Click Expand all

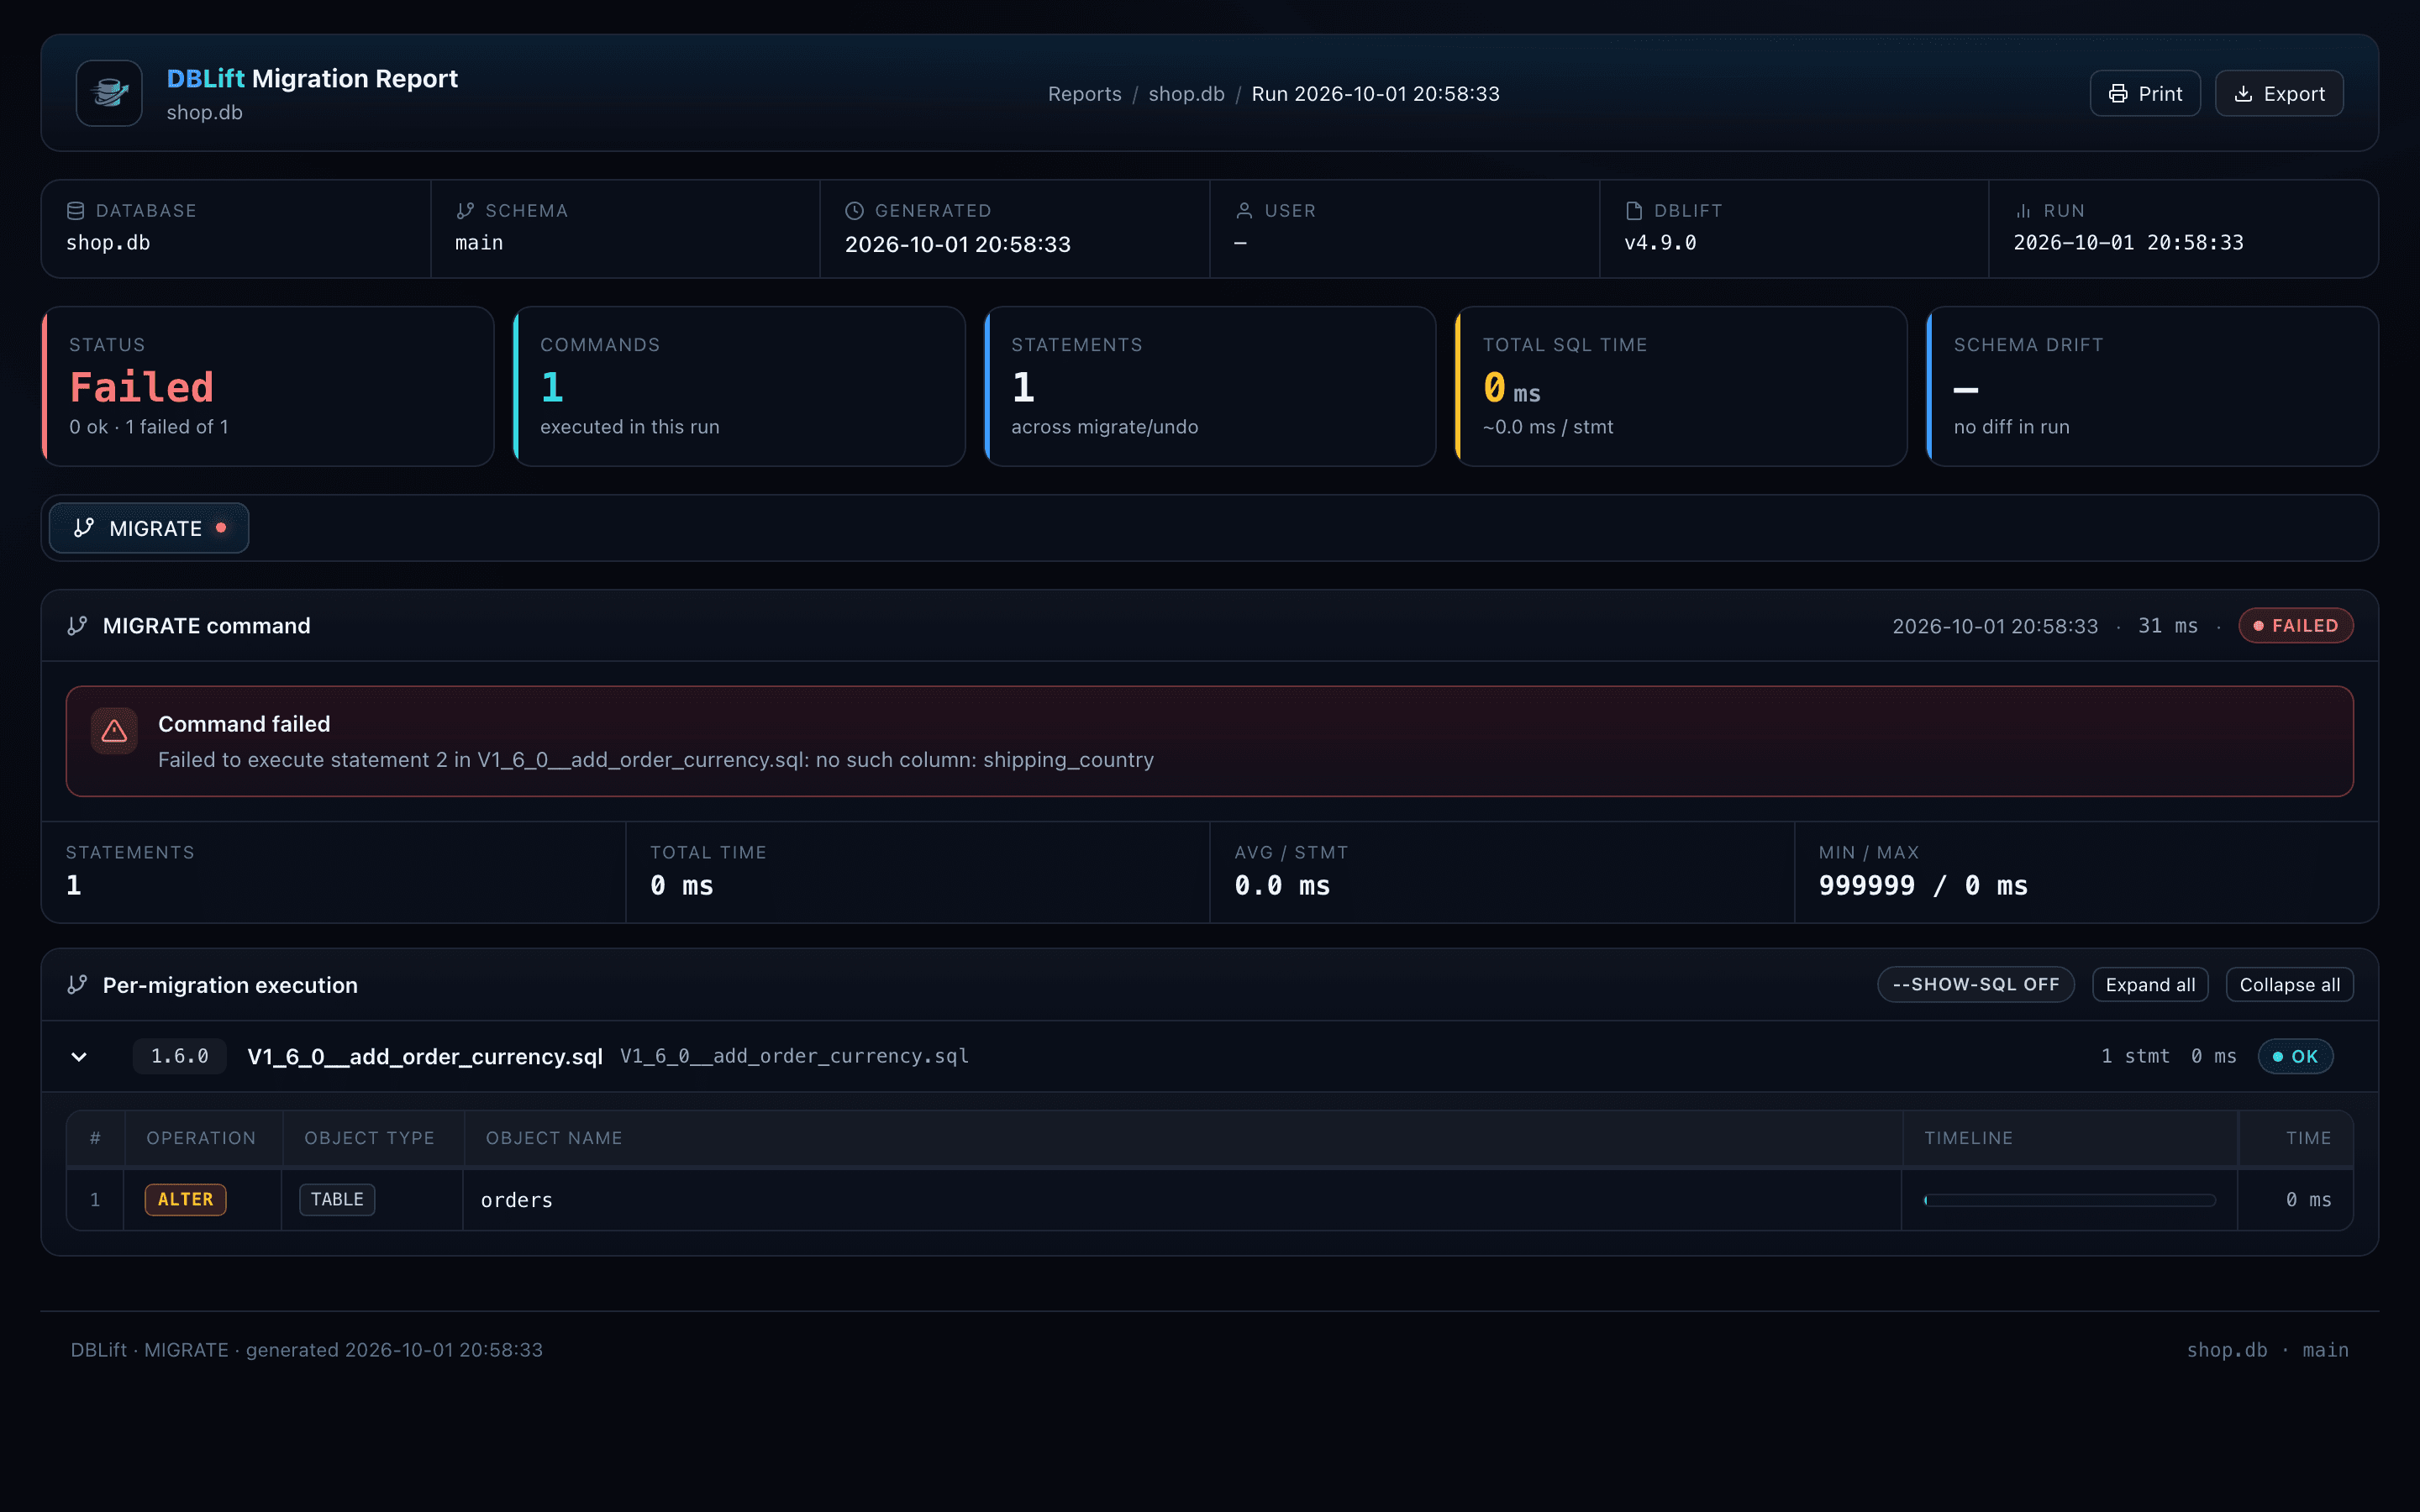click(x=2150, y=984)
